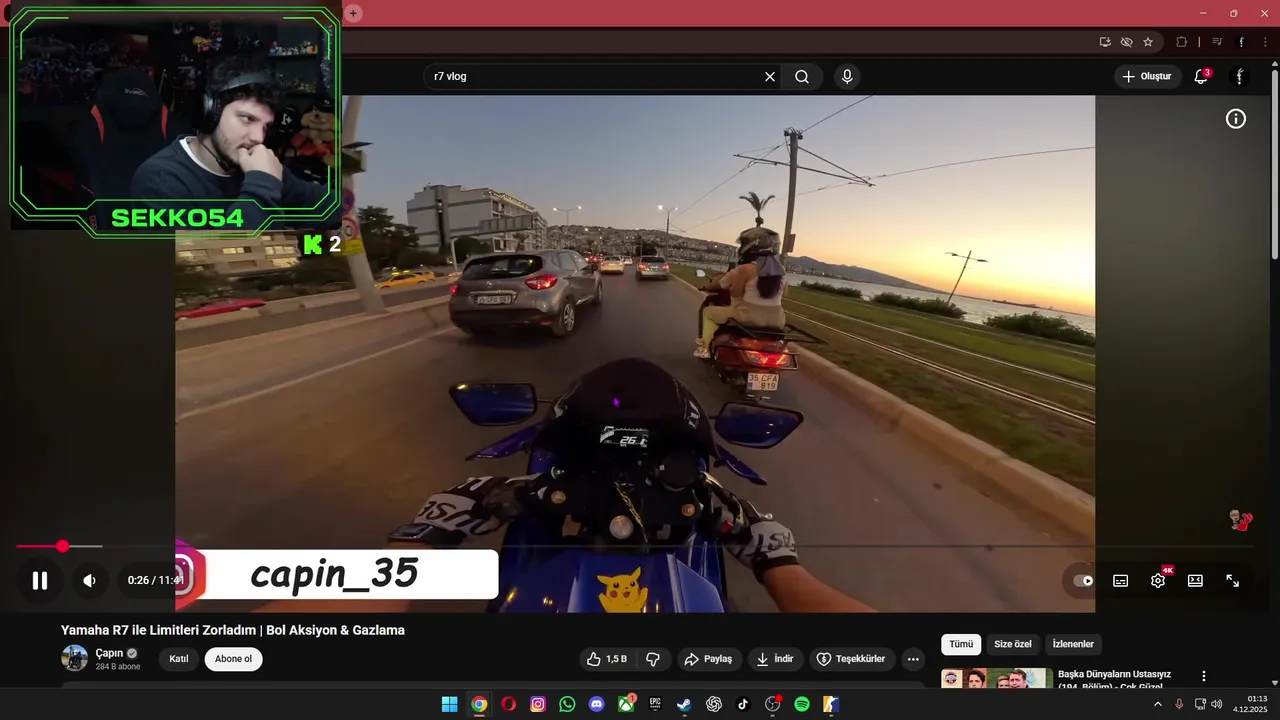Screen dimensions: 1280x720
Task: Open Spotify from the taskbar
Action: (802, 704)
